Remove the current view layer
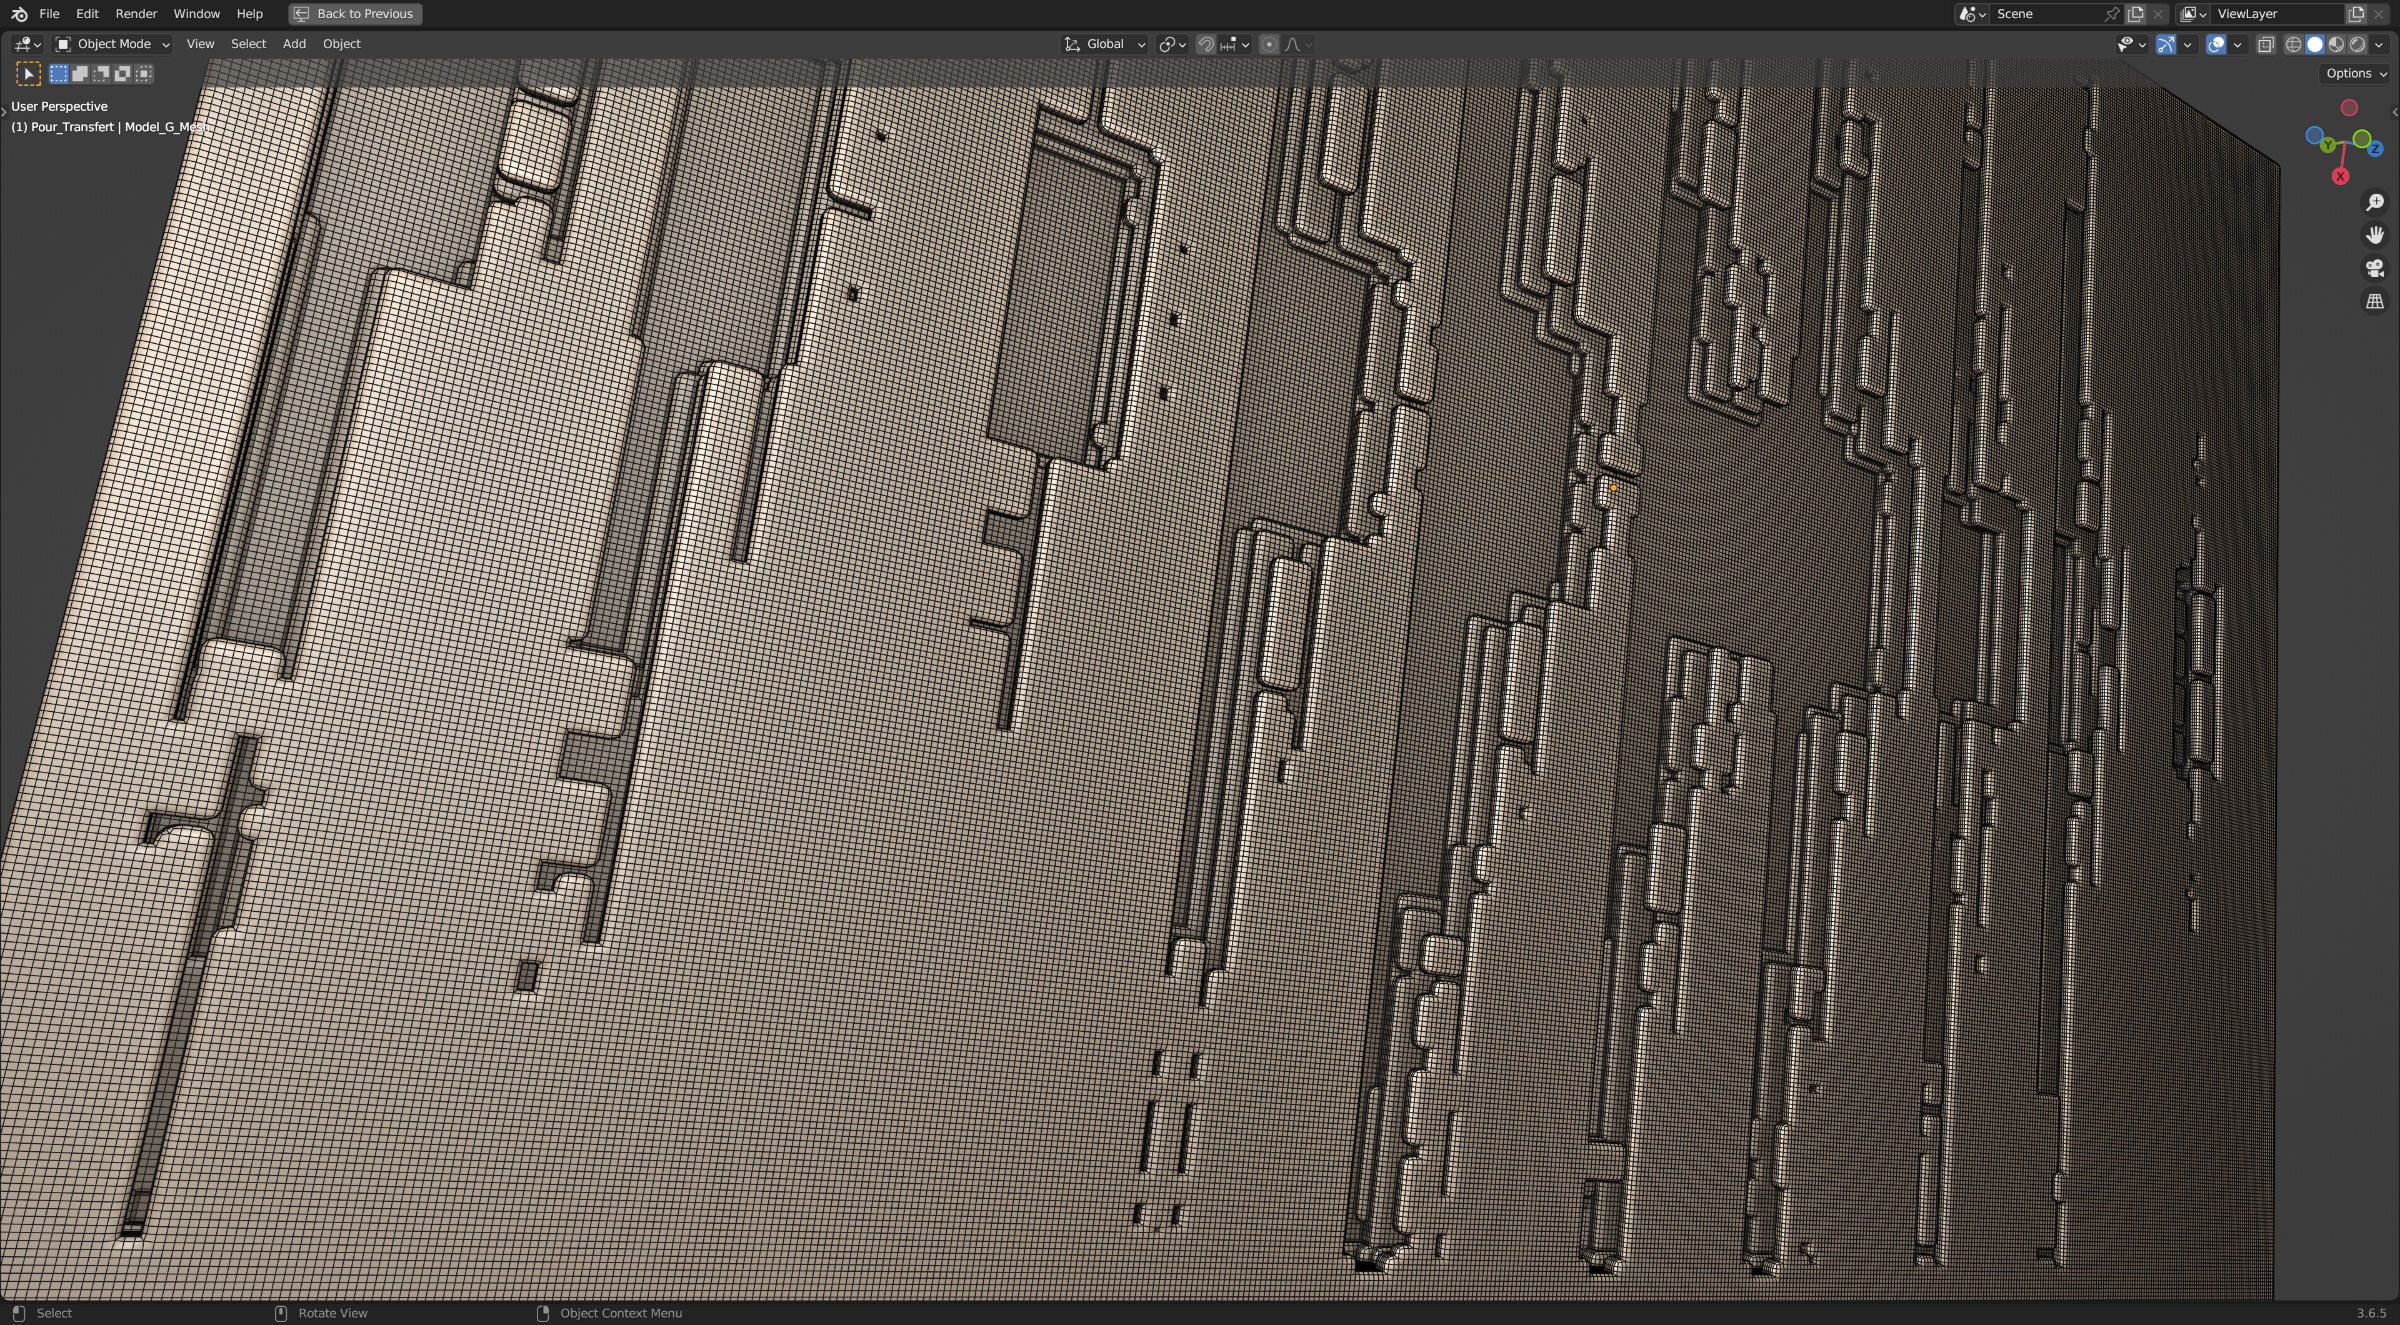2400x1325 pixels. click(x=2378, y=14)
